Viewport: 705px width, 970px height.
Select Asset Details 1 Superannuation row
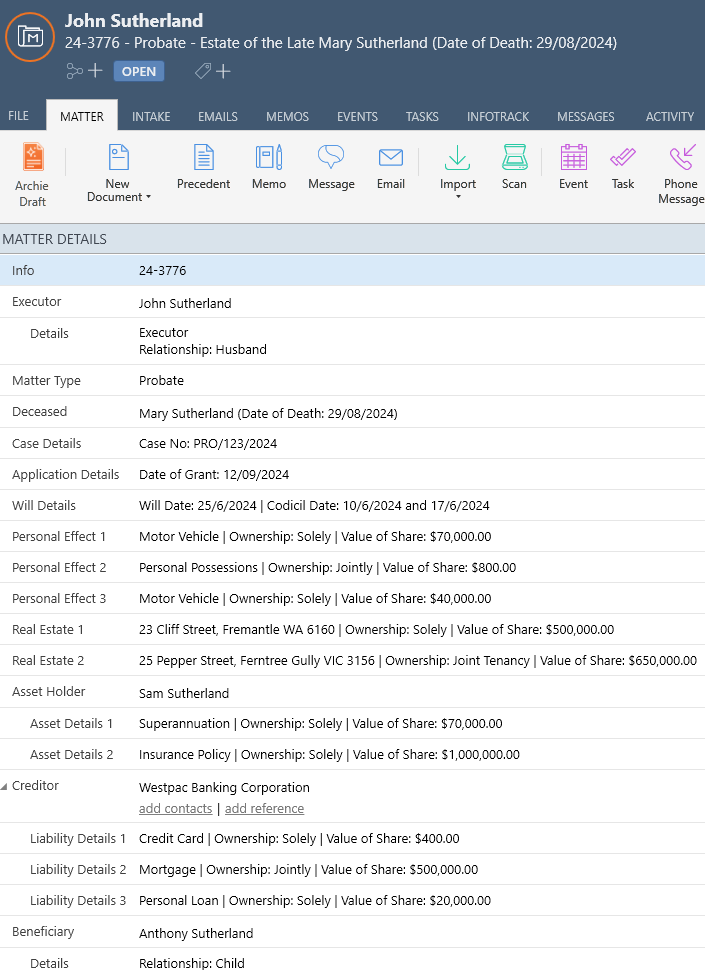point(352,723)
